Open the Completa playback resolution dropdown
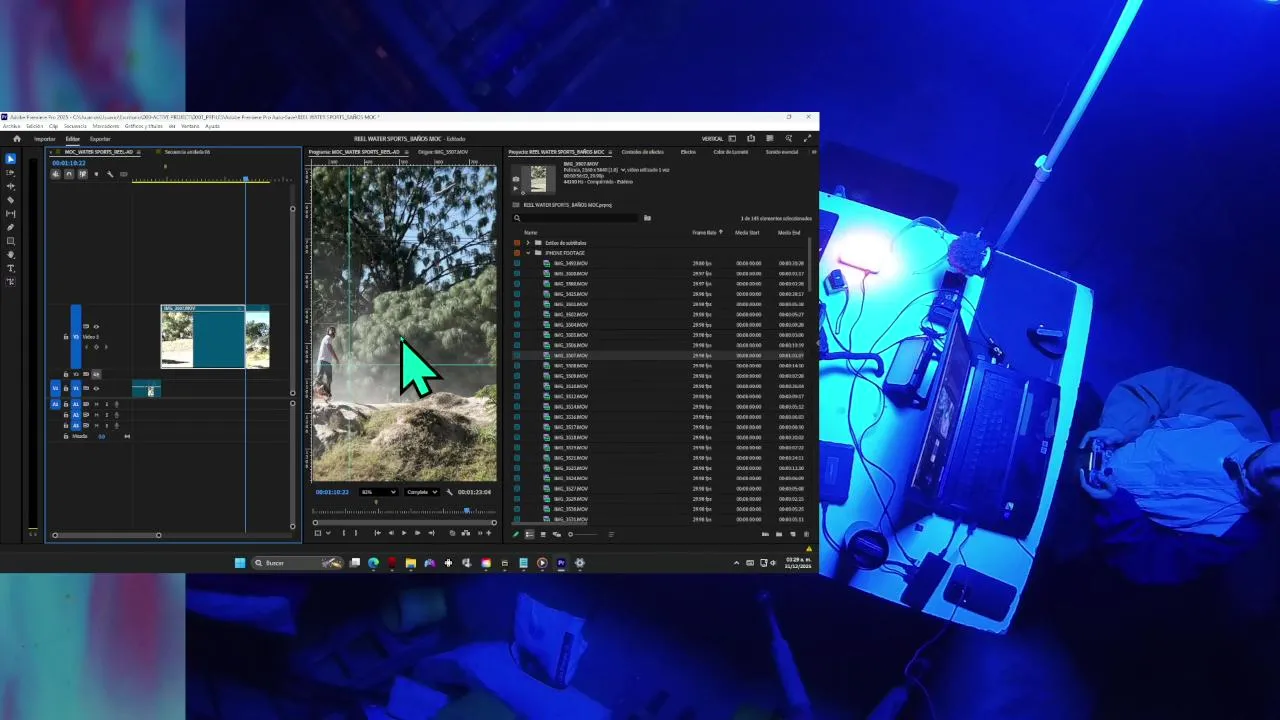The image size is (1280, 720). click(422, 492)
